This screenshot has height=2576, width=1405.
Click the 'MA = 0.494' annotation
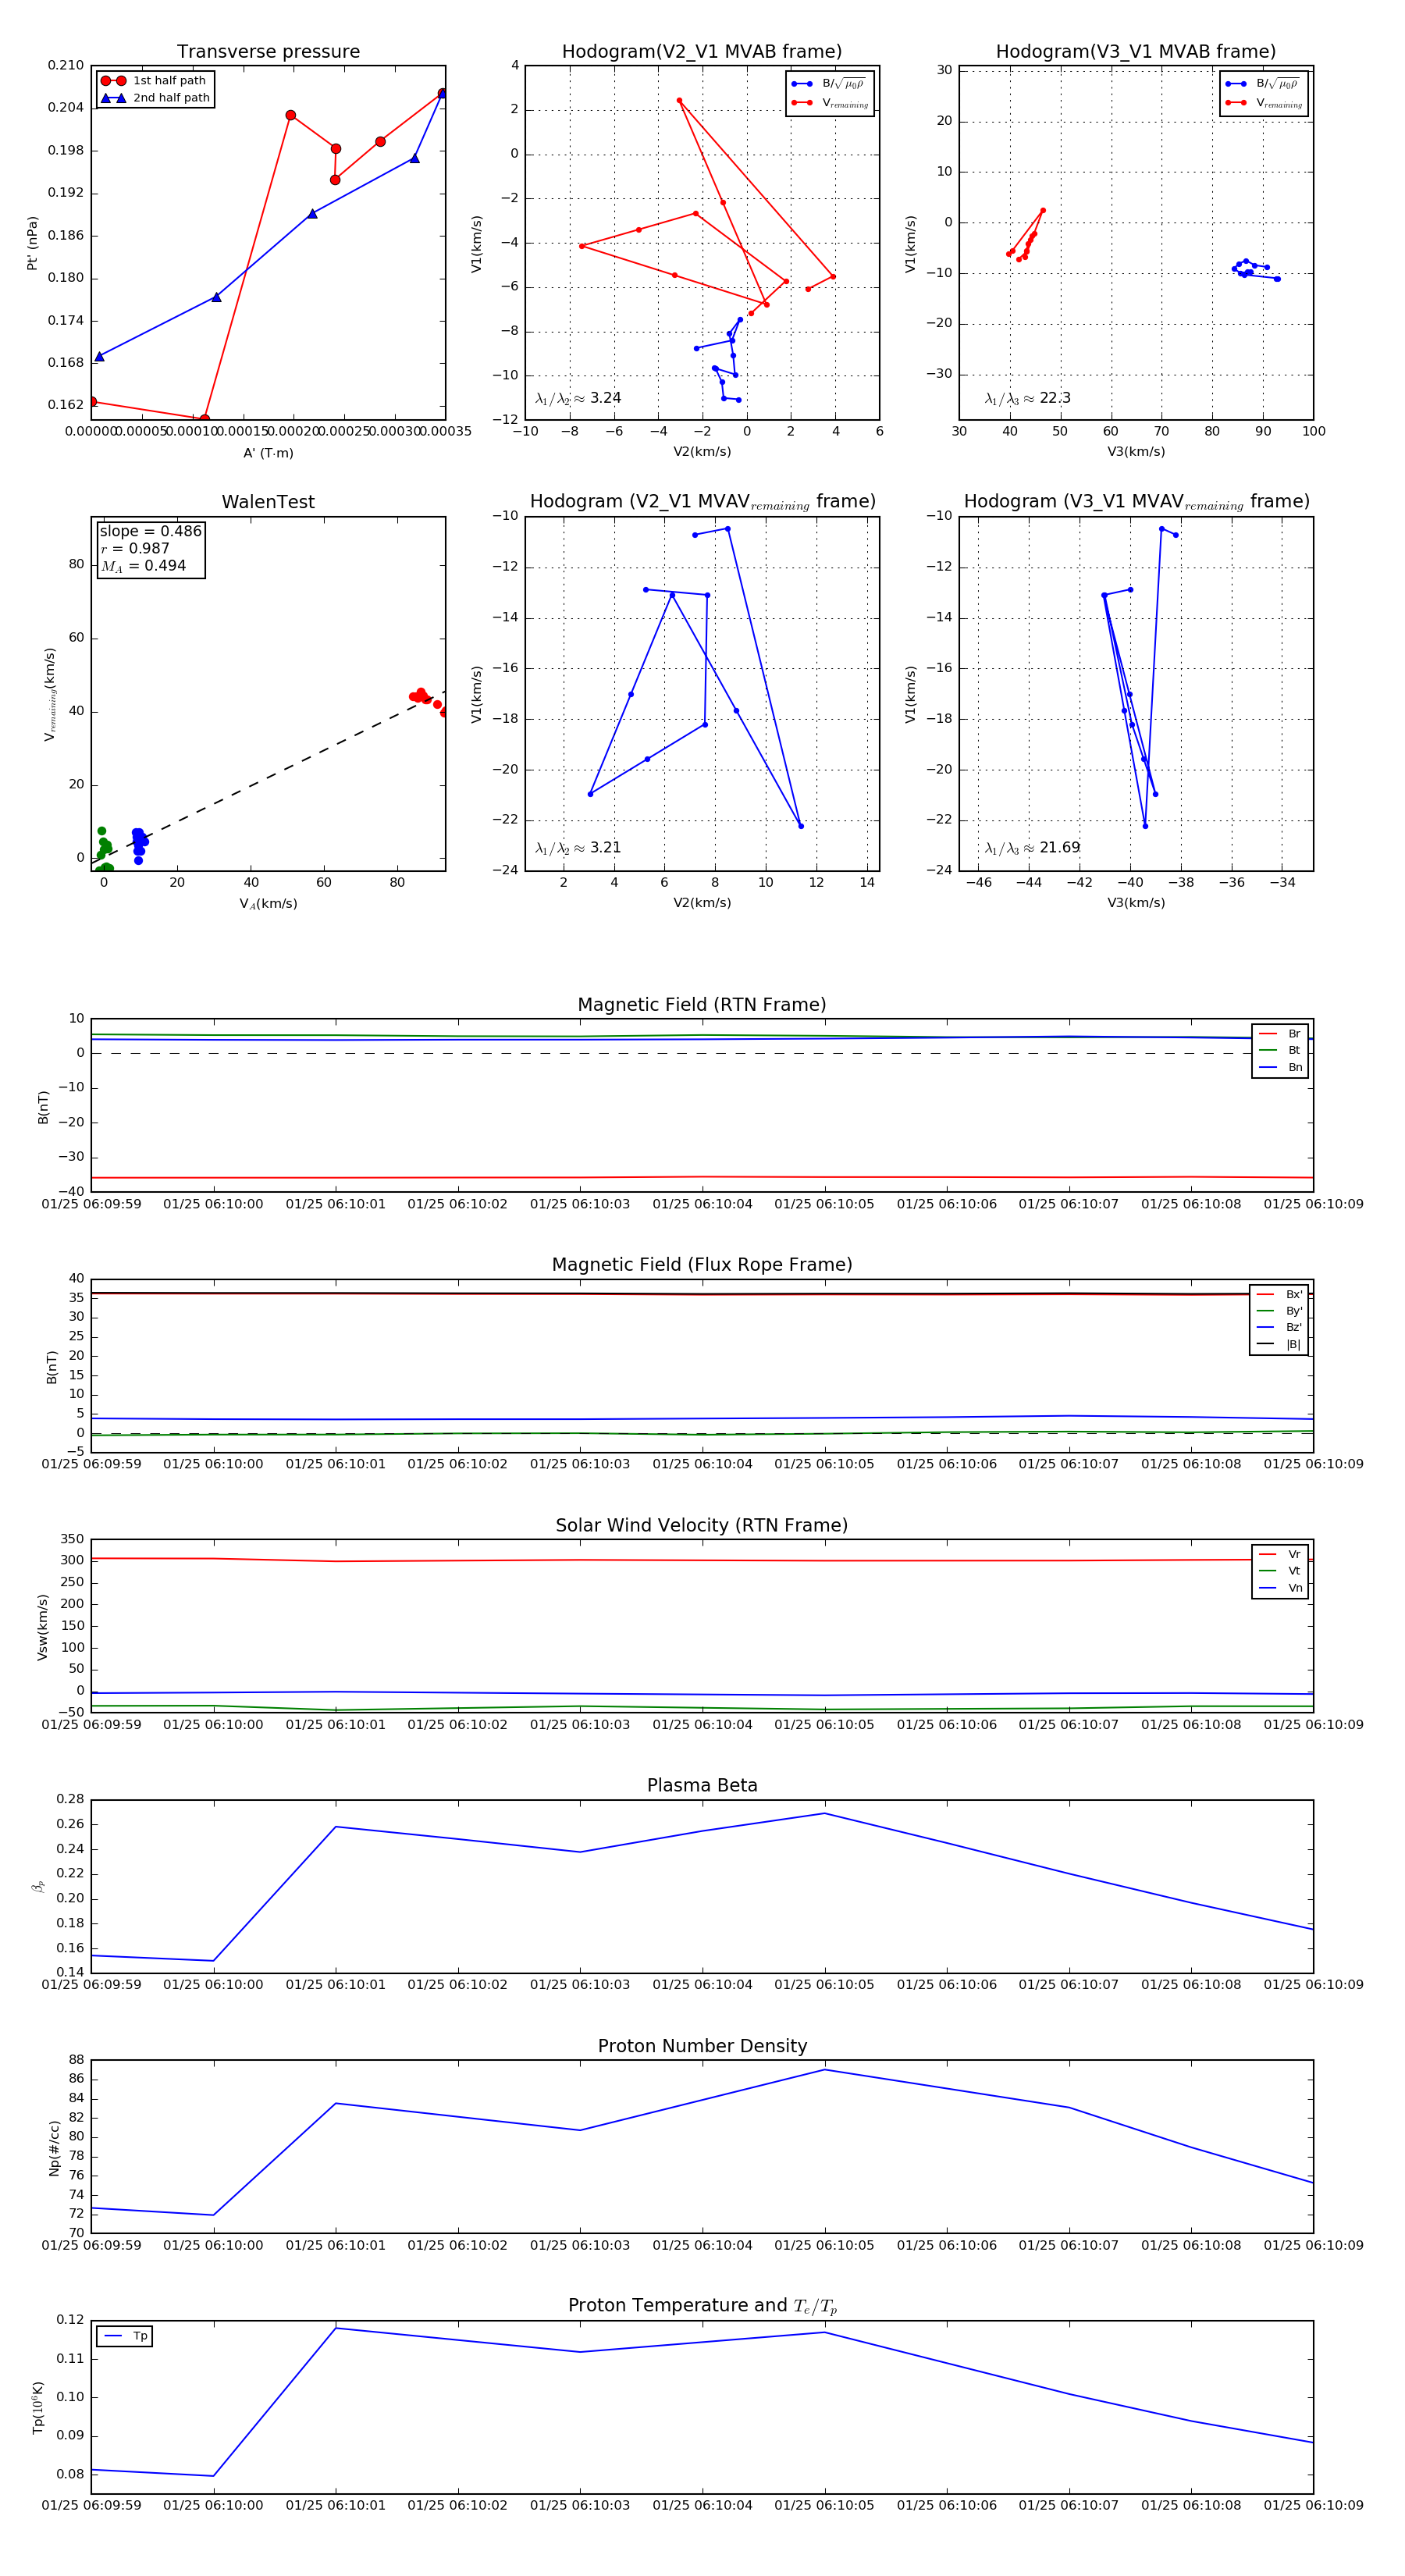(x=143, y=566)
